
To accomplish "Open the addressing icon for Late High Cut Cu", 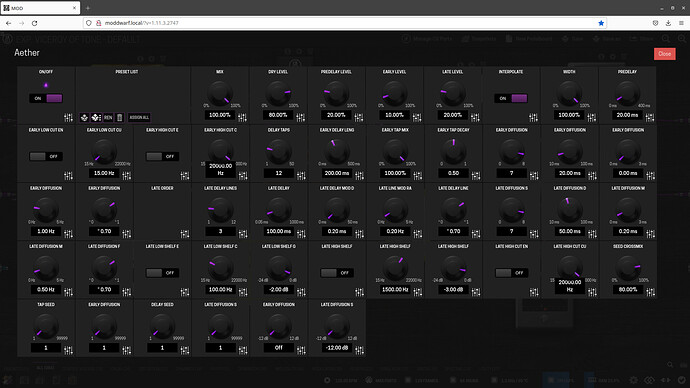I will click(592, 292).
